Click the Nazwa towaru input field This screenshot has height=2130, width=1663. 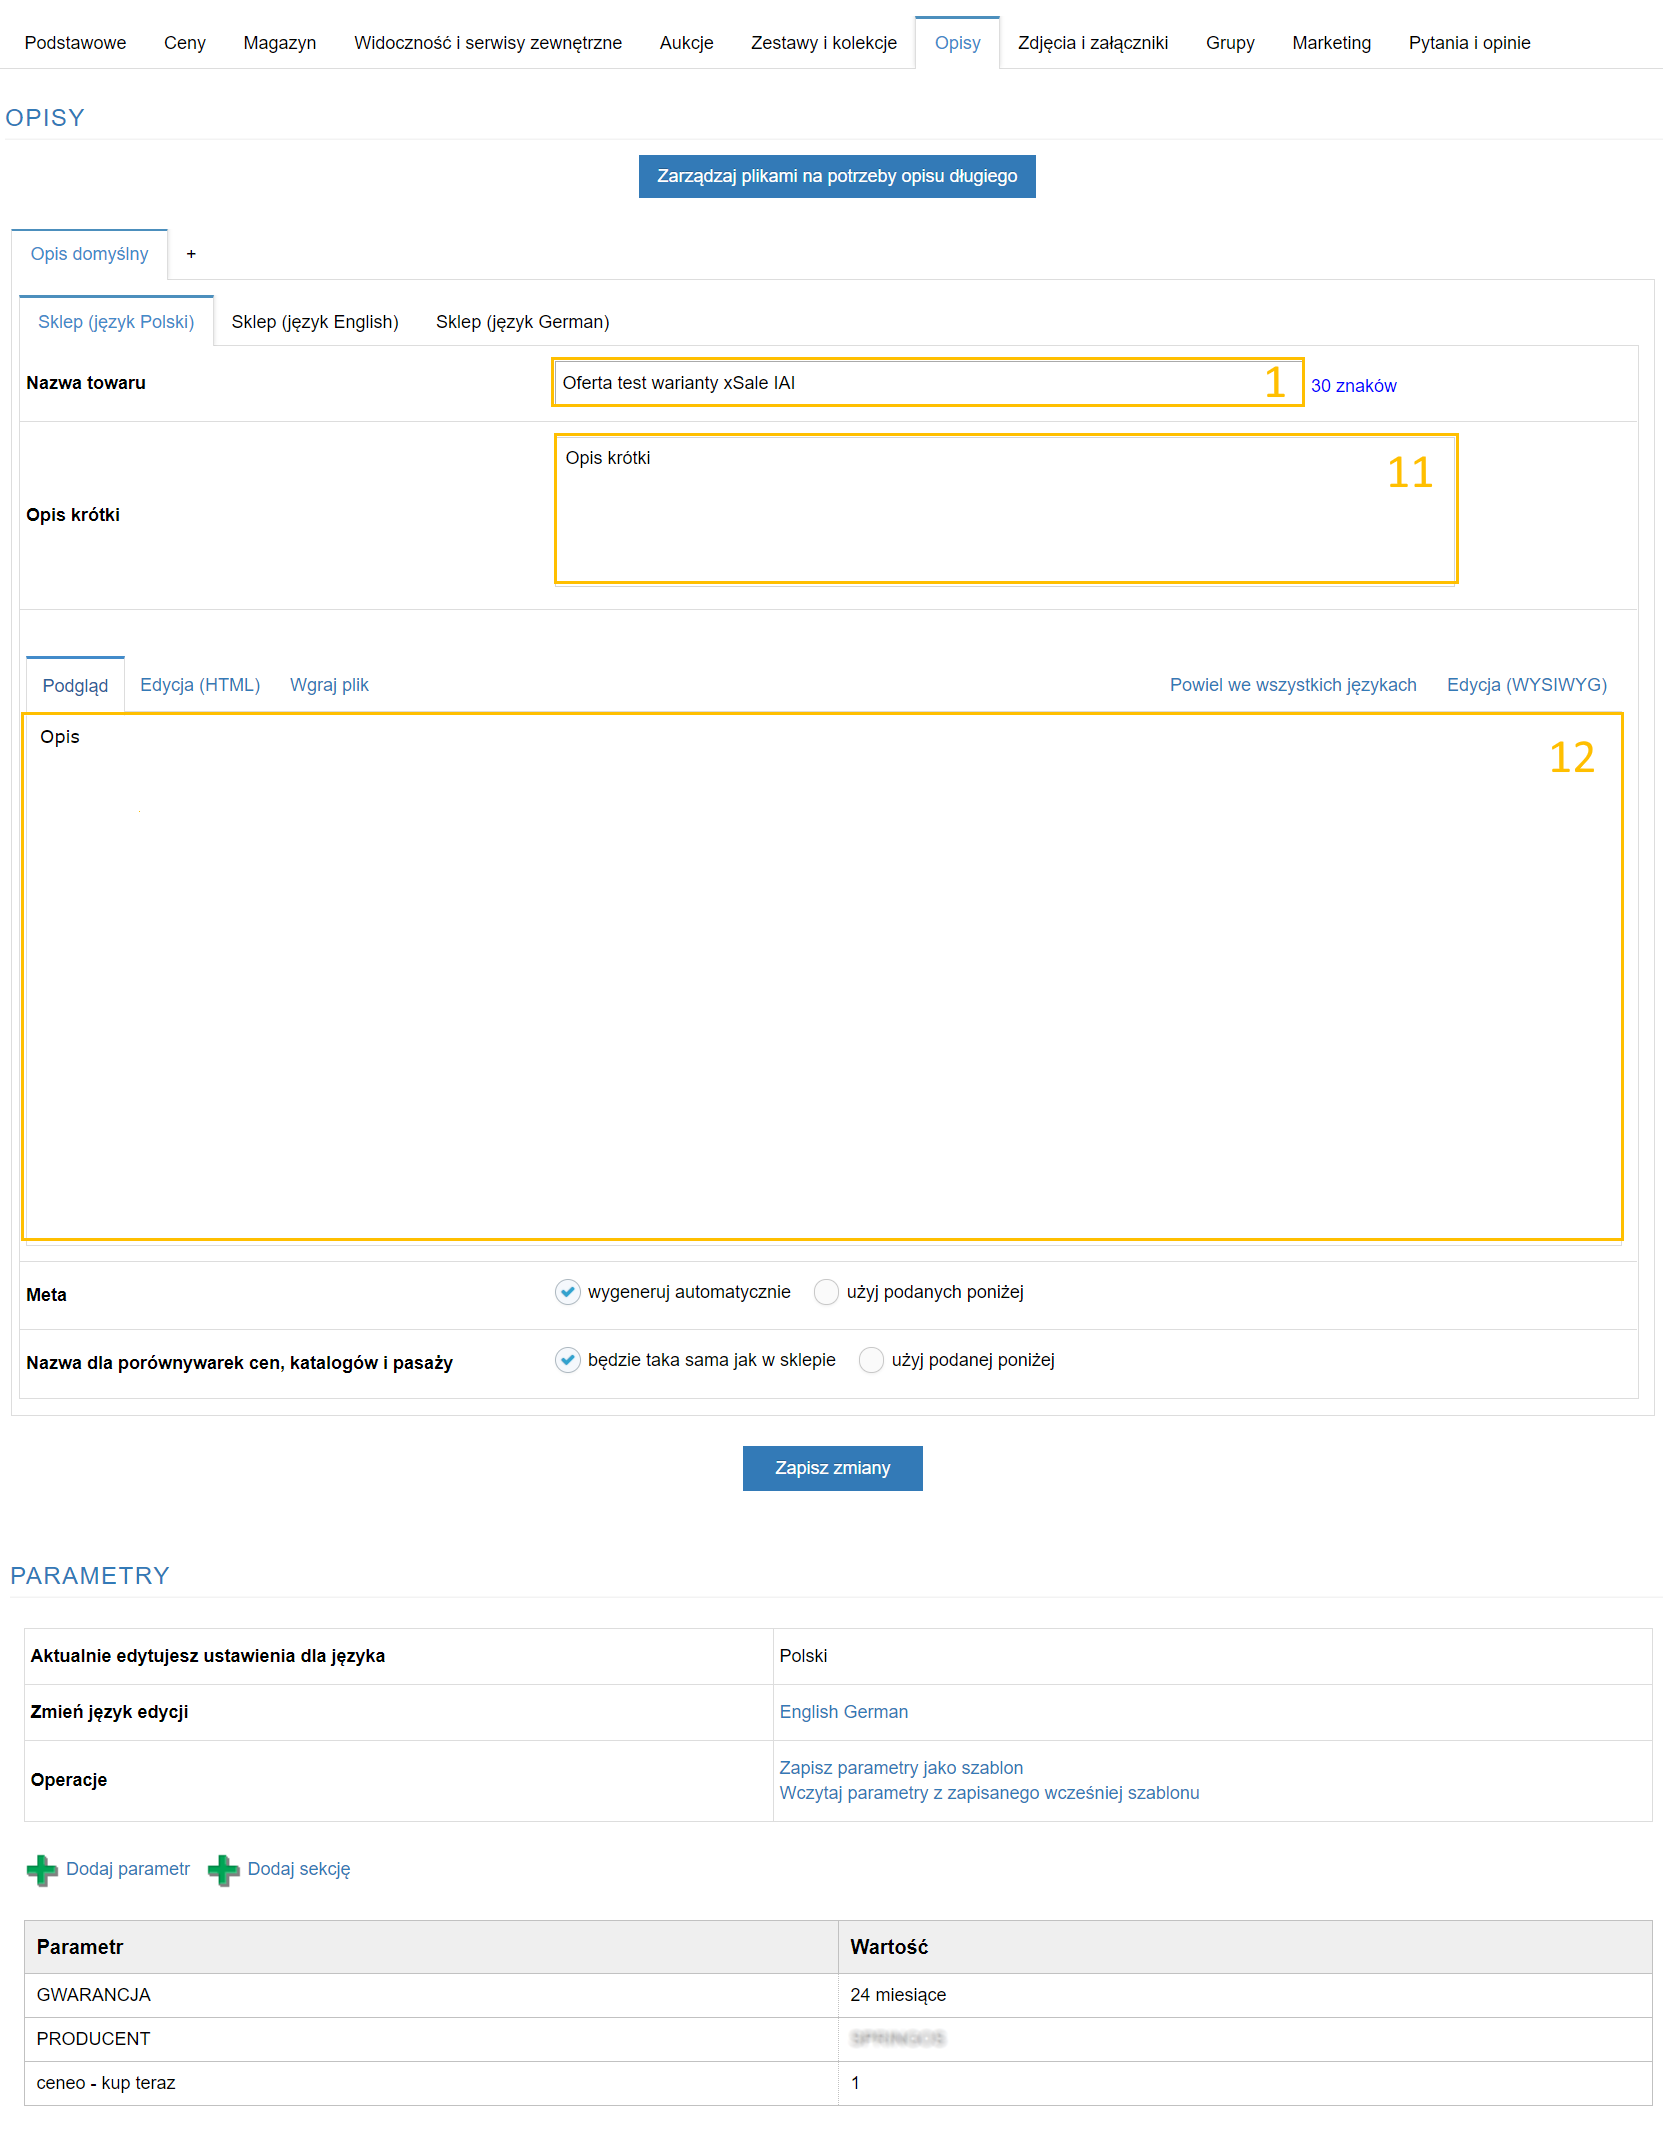coord(900,383)
